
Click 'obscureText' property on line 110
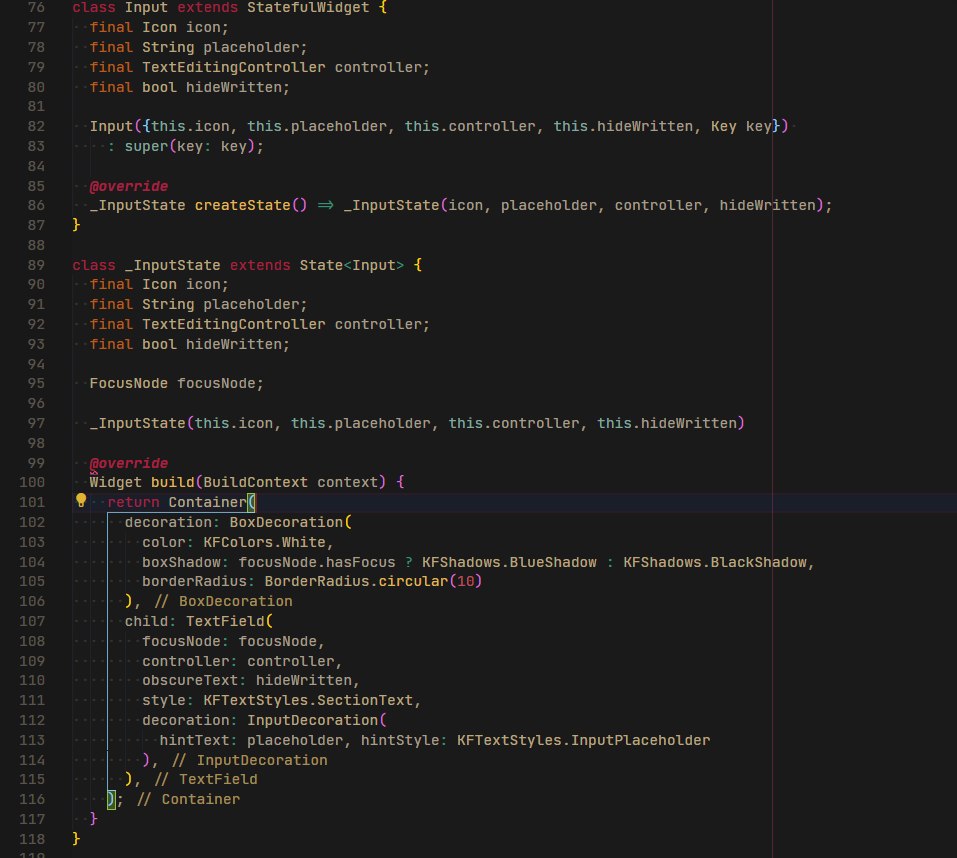(190, 680)
